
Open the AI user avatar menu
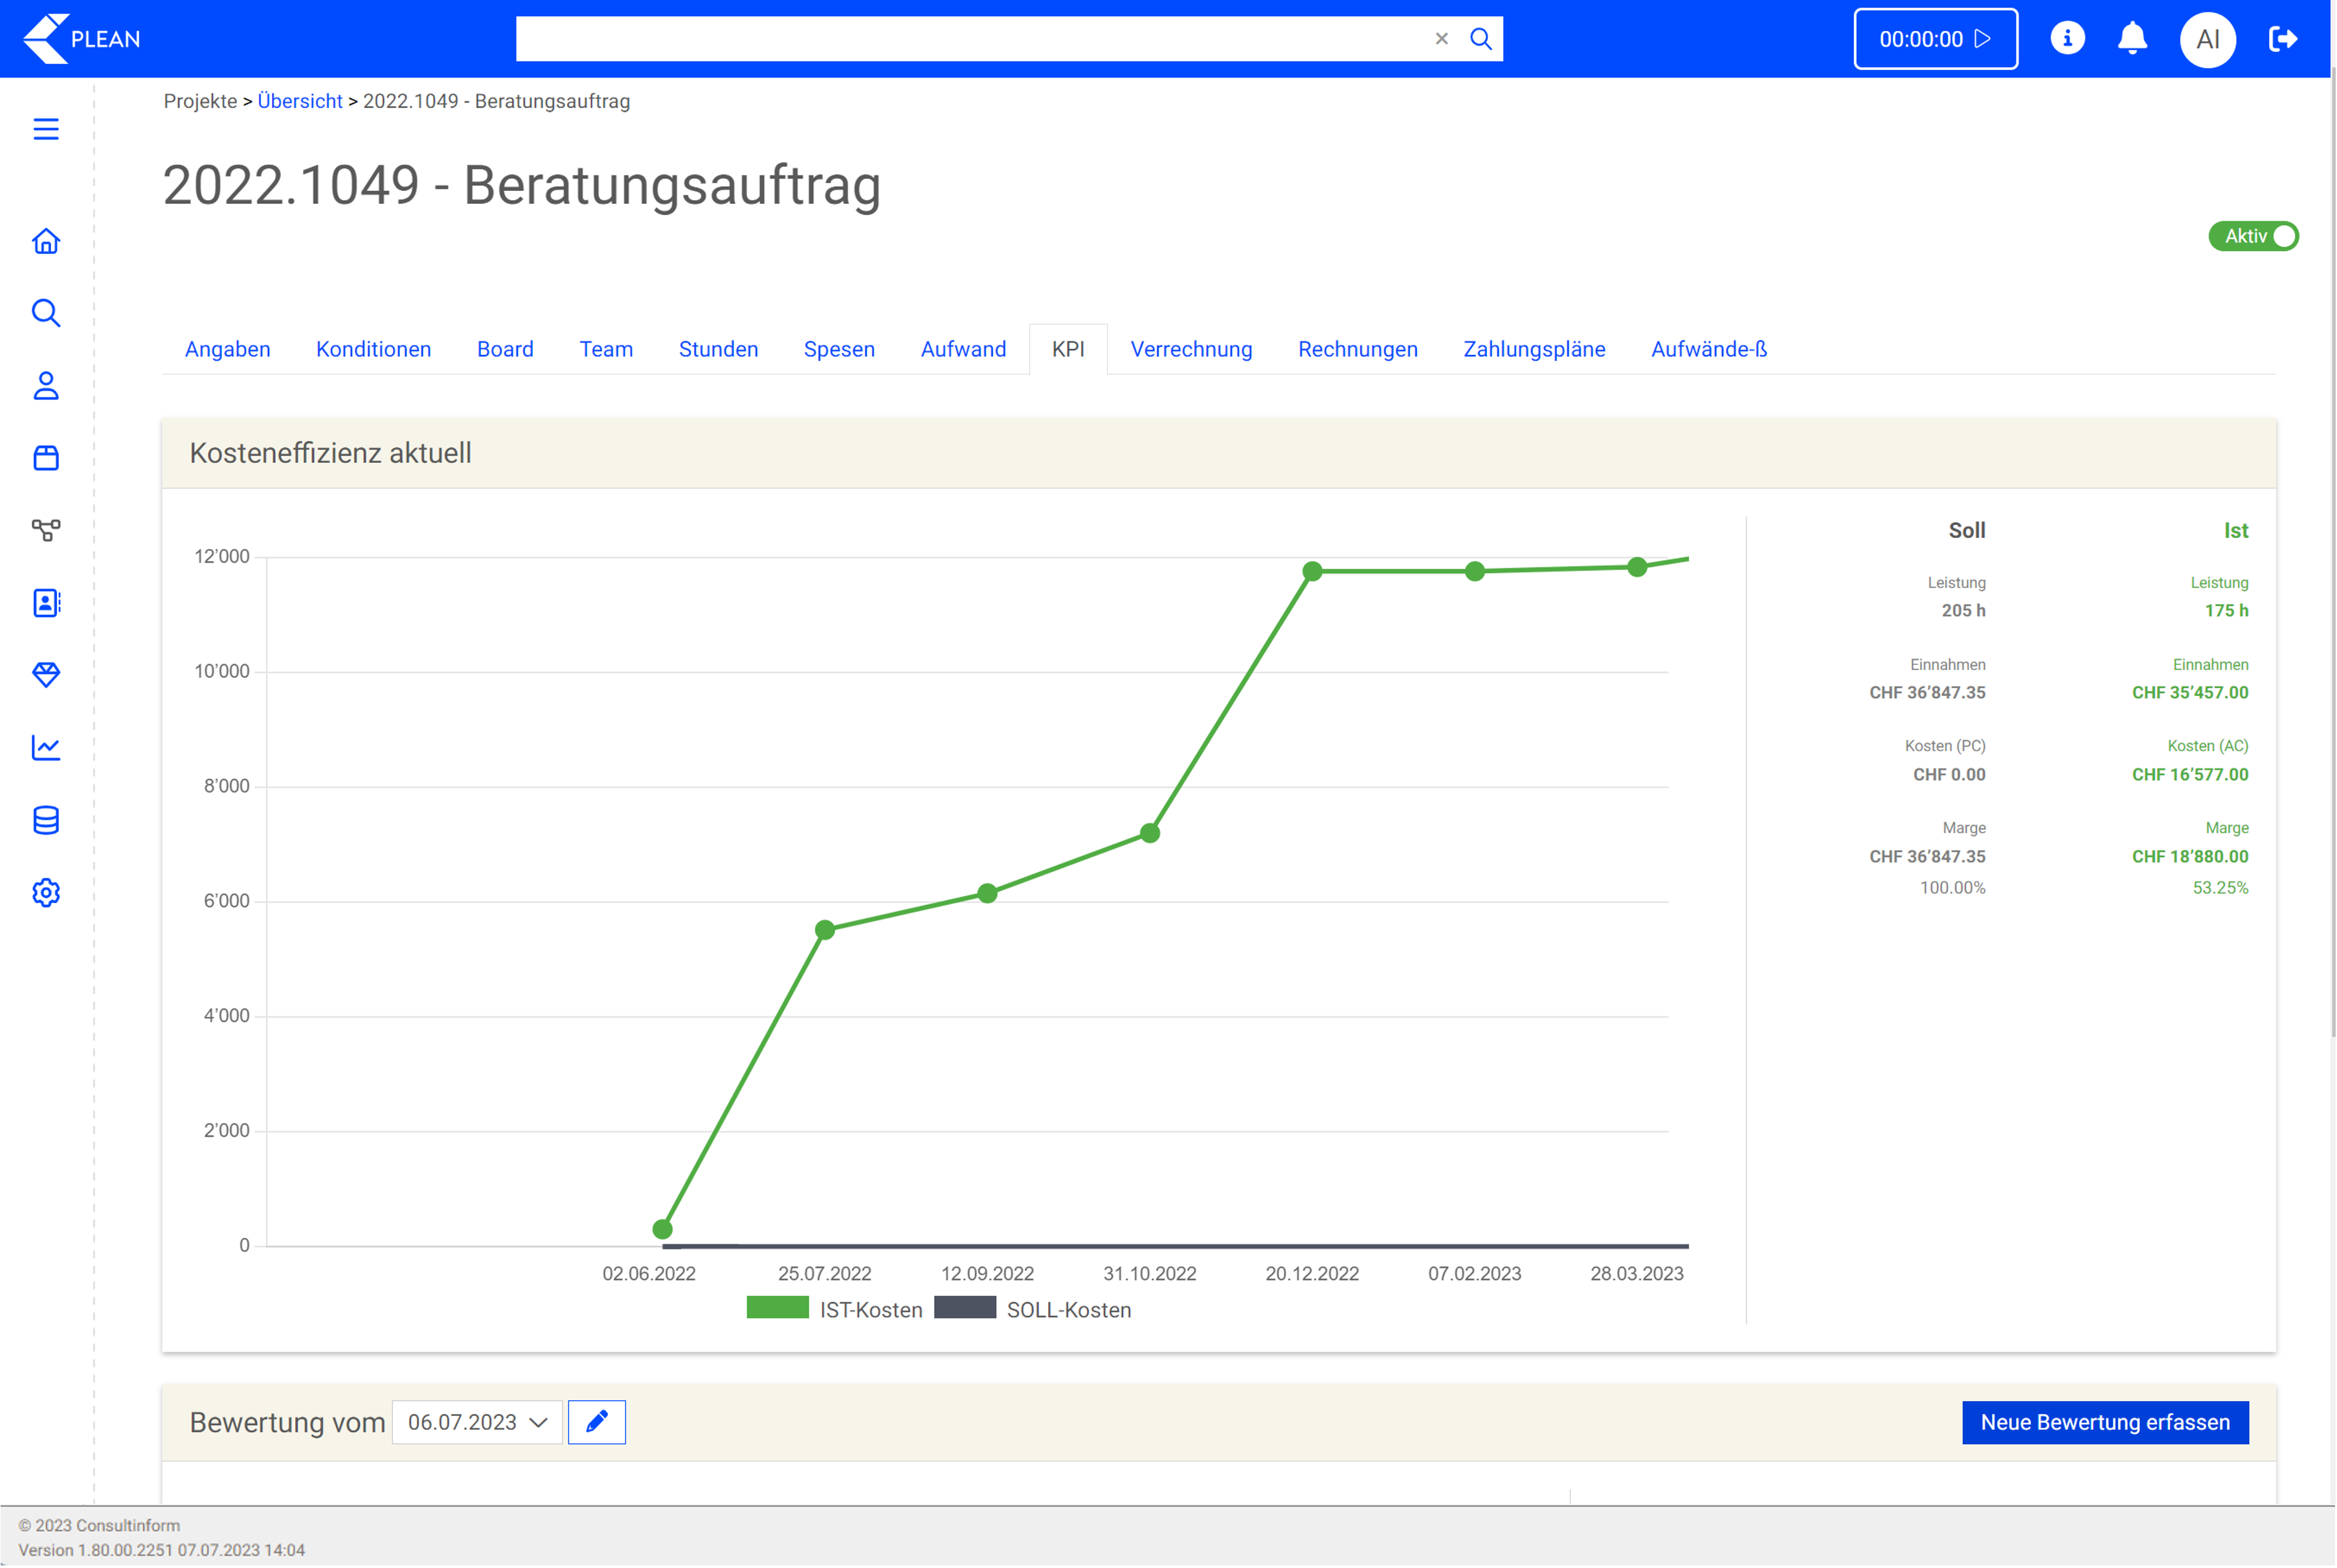point(2207,39)
